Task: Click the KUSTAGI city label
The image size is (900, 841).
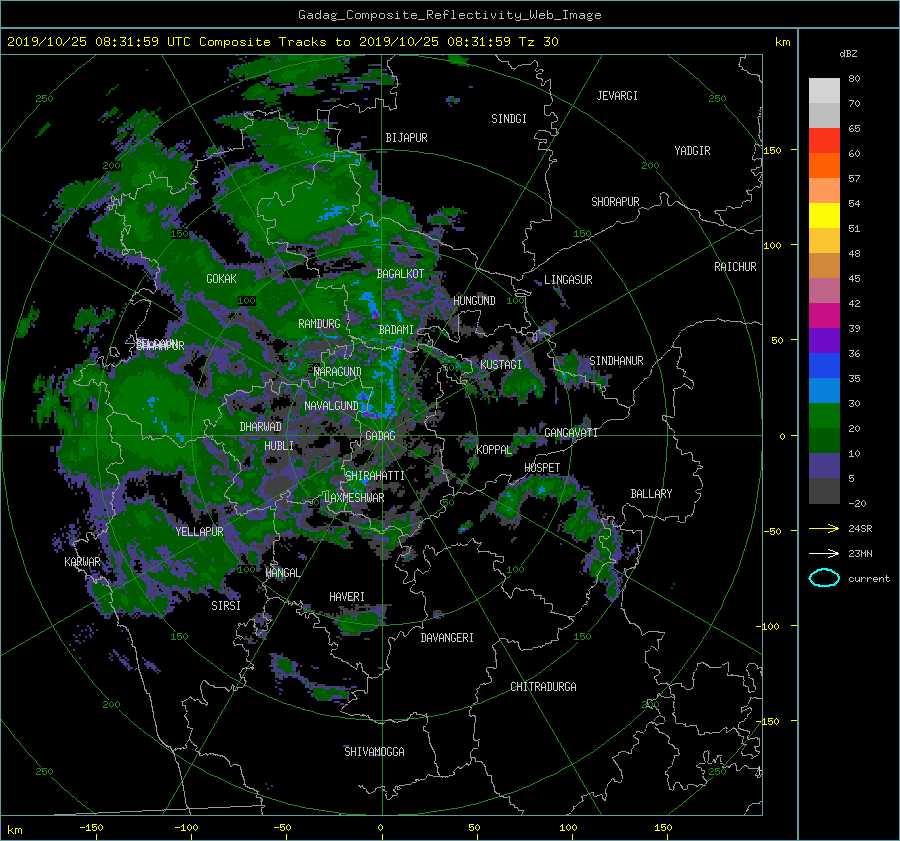Action: [501, 365]
